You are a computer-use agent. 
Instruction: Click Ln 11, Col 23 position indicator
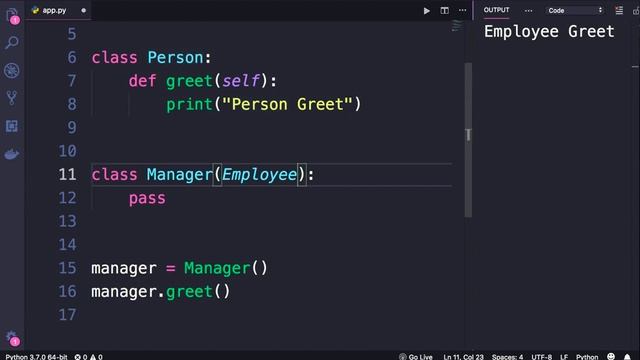[463, 357]
